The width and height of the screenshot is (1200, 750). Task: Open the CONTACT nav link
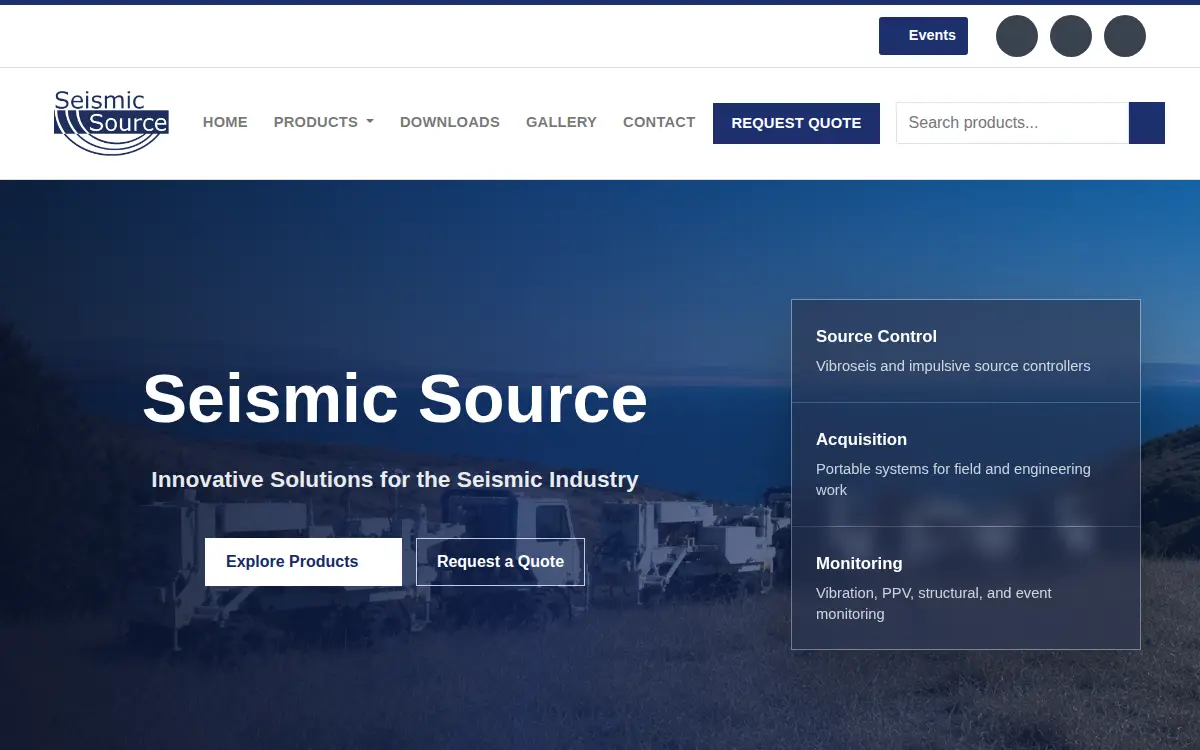[x=659, y=122]
